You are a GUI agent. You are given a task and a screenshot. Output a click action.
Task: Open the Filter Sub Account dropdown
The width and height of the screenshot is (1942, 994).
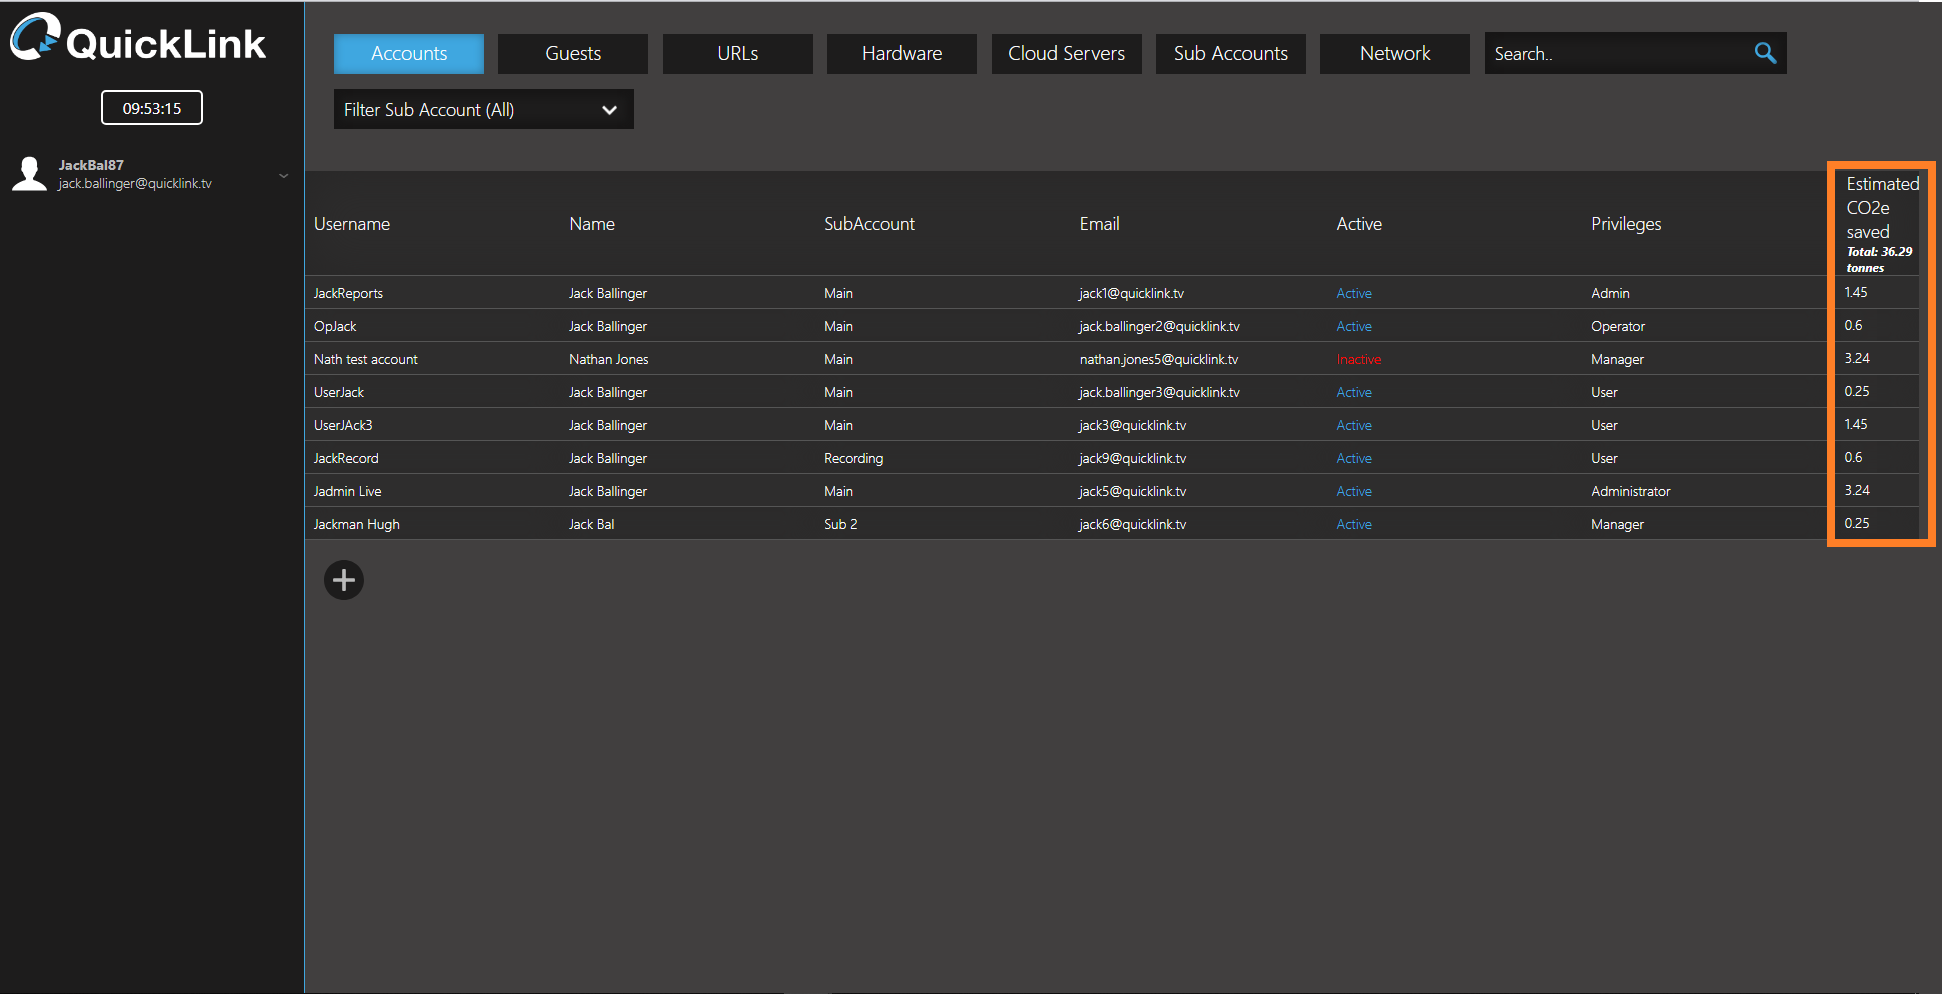tap(483, 110)
